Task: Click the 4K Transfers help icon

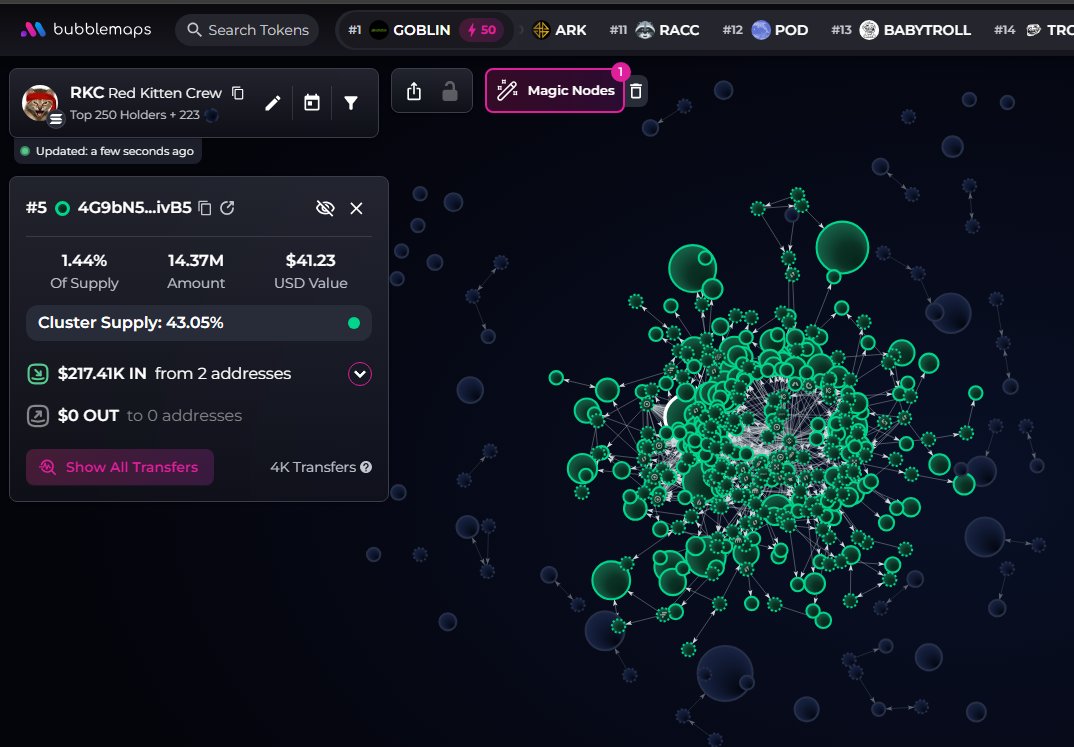Action: (x=366, y=467)
